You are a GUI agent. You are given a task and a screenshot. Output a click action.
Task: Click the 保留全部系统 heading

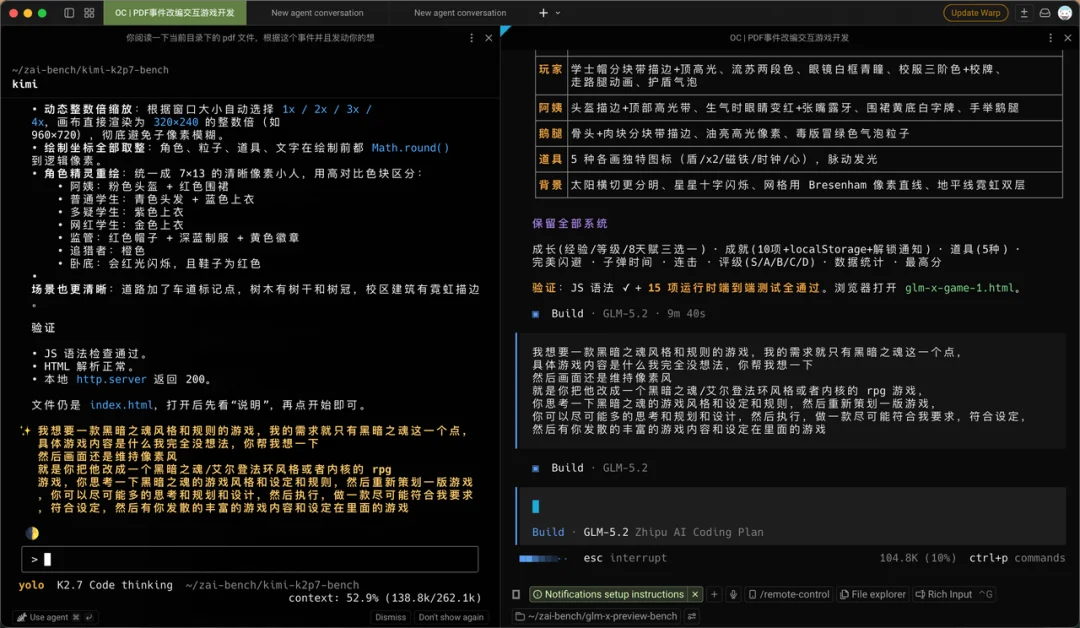pyautogui.click(x=570, y=223)
